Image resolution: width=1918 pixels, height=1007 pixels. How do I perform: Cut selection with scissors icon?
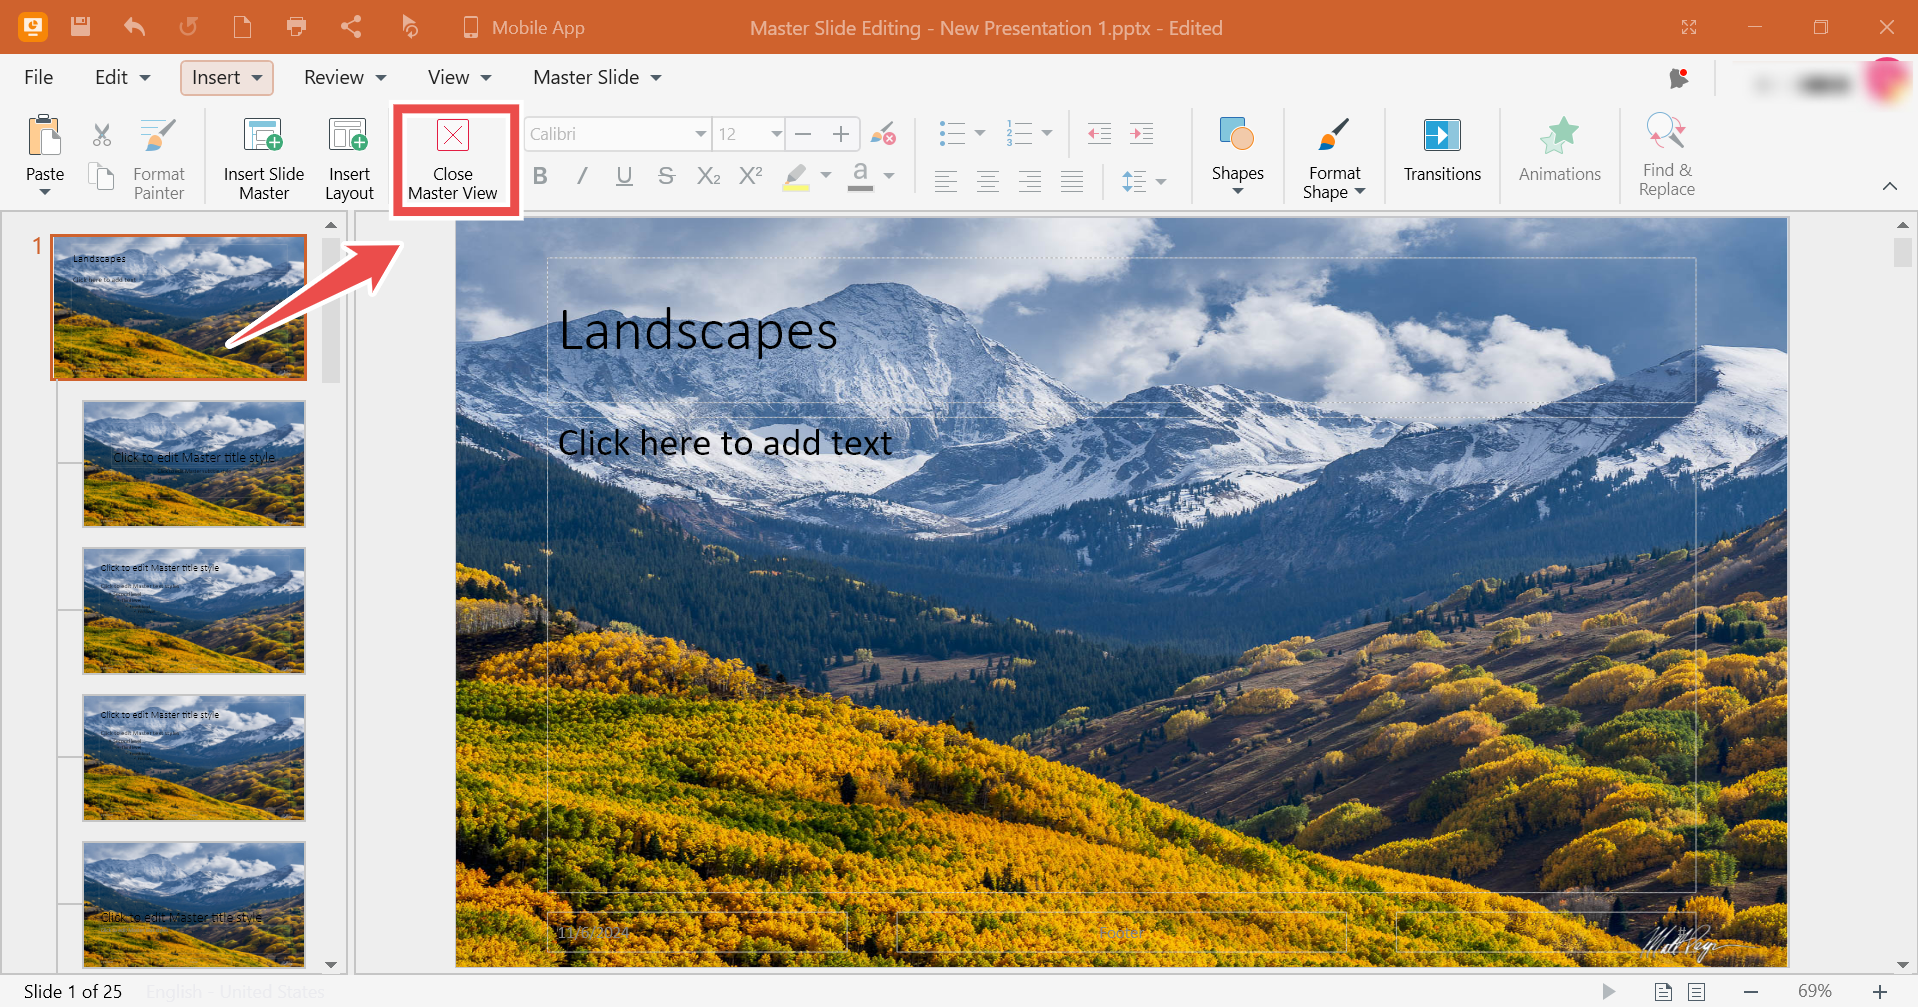[102, 135]
